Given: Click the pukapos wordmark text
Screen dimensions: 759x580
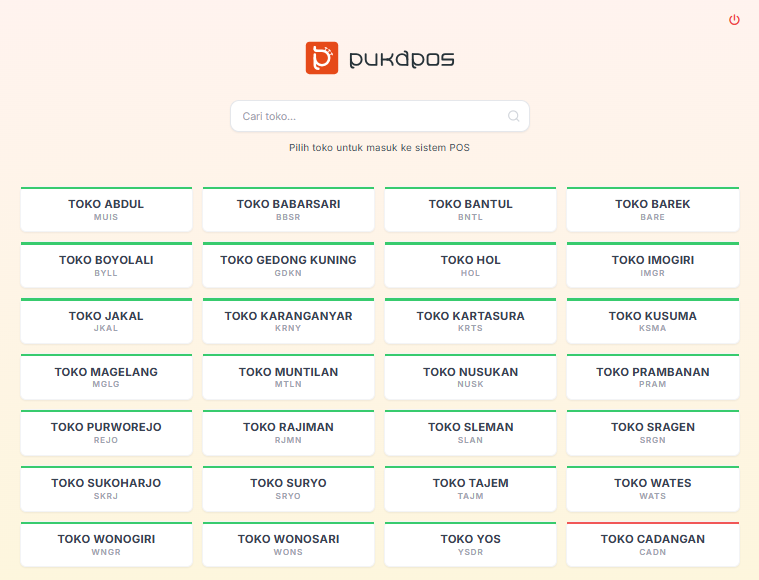Looking at the screenshot, I should (401, 59).
